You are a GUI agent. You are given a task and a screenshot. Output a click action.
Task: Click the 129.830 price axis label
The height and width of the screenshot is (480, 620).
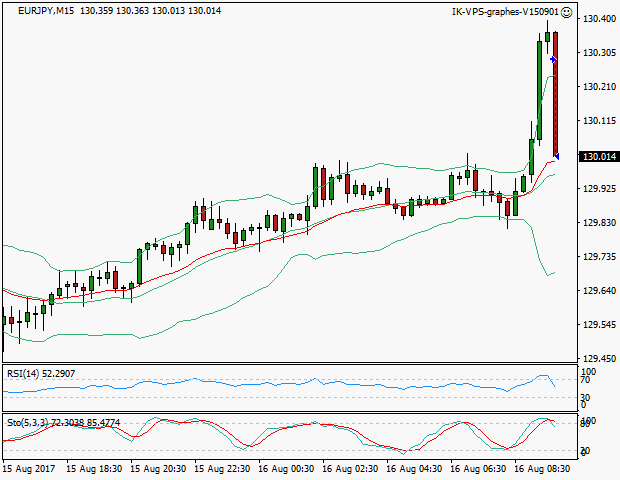point(598,223)
